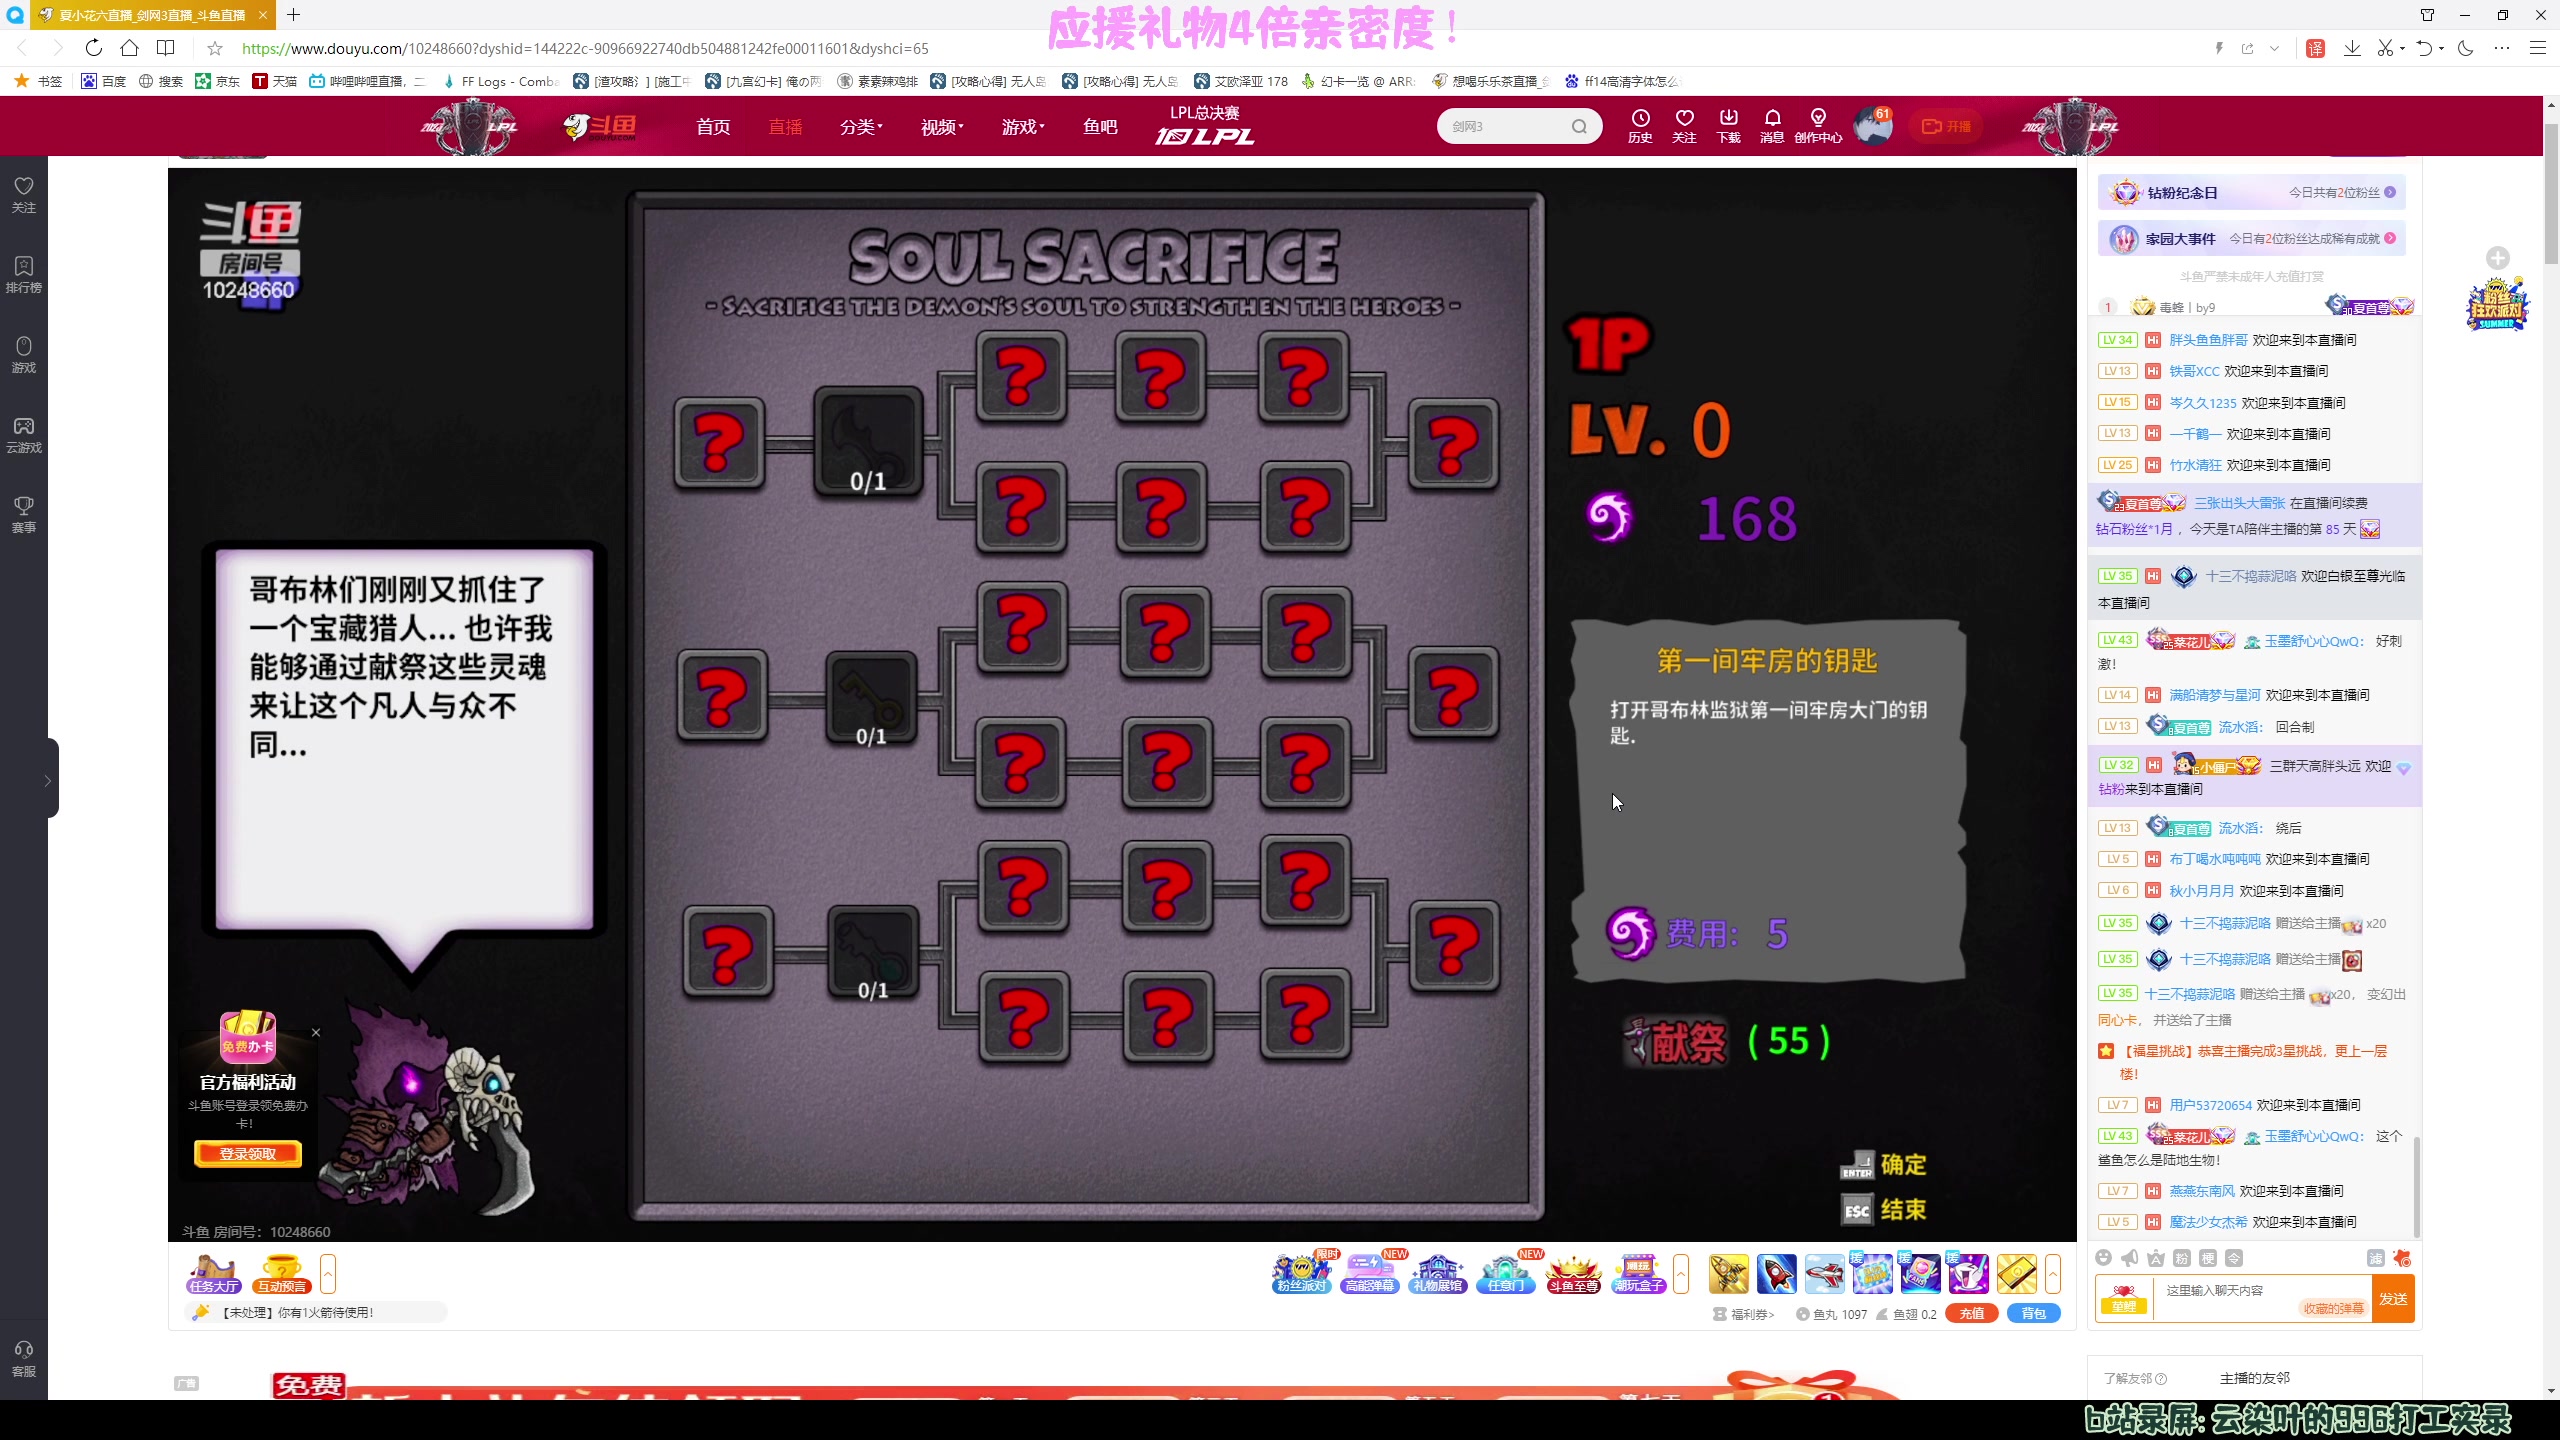
Task: Toggle 关注 follow in left sidebar
Action: [x=24, y=195]
